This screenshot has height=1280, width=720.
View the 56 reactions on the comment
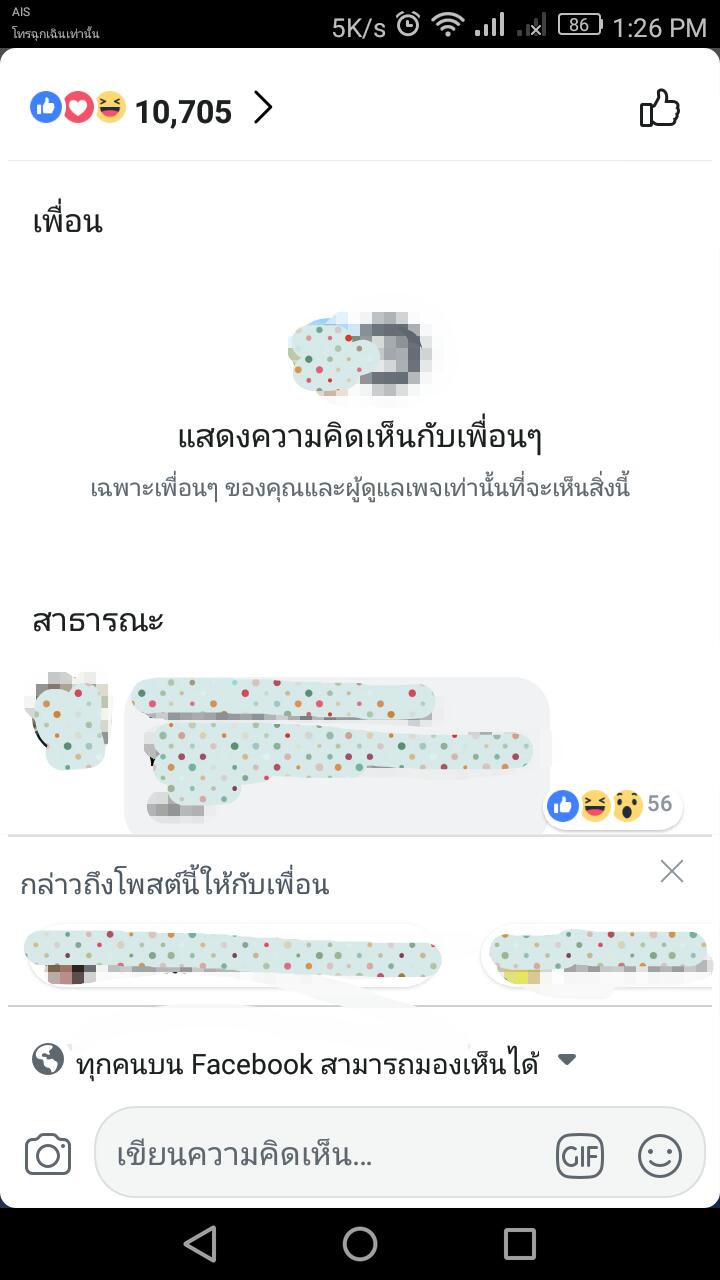pyautogui.click(x=613, y=805)
